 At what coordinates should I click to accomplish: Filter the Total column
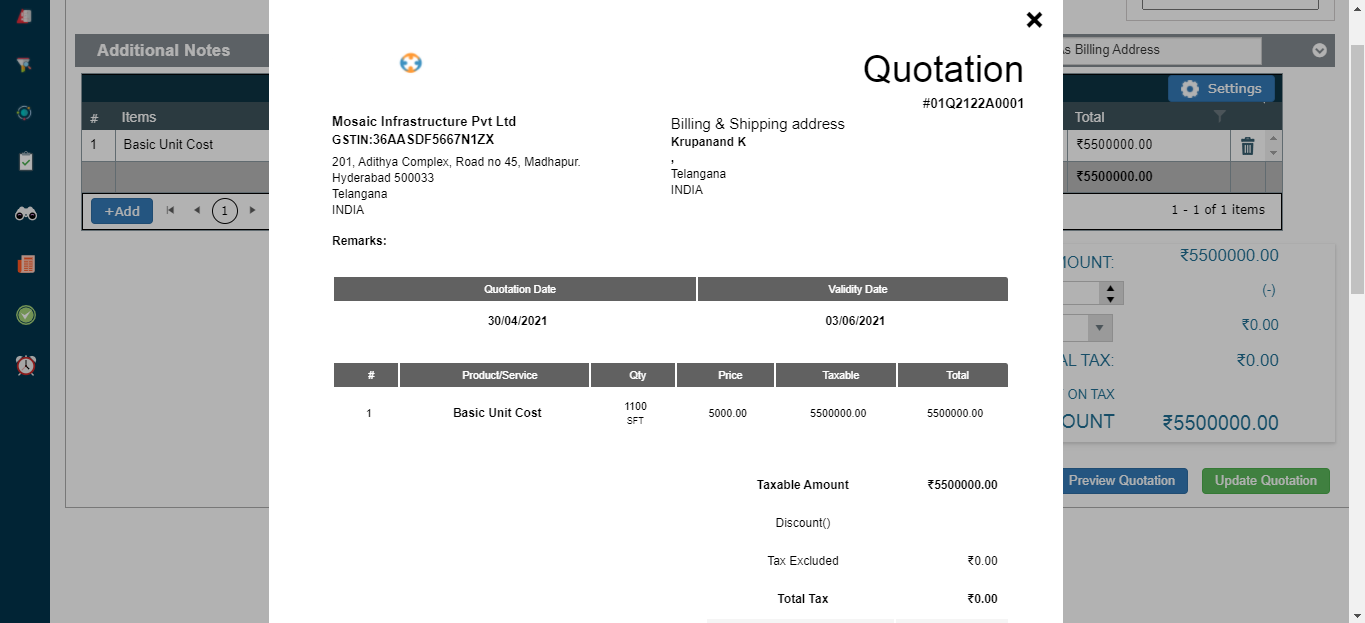[1219, 117]
